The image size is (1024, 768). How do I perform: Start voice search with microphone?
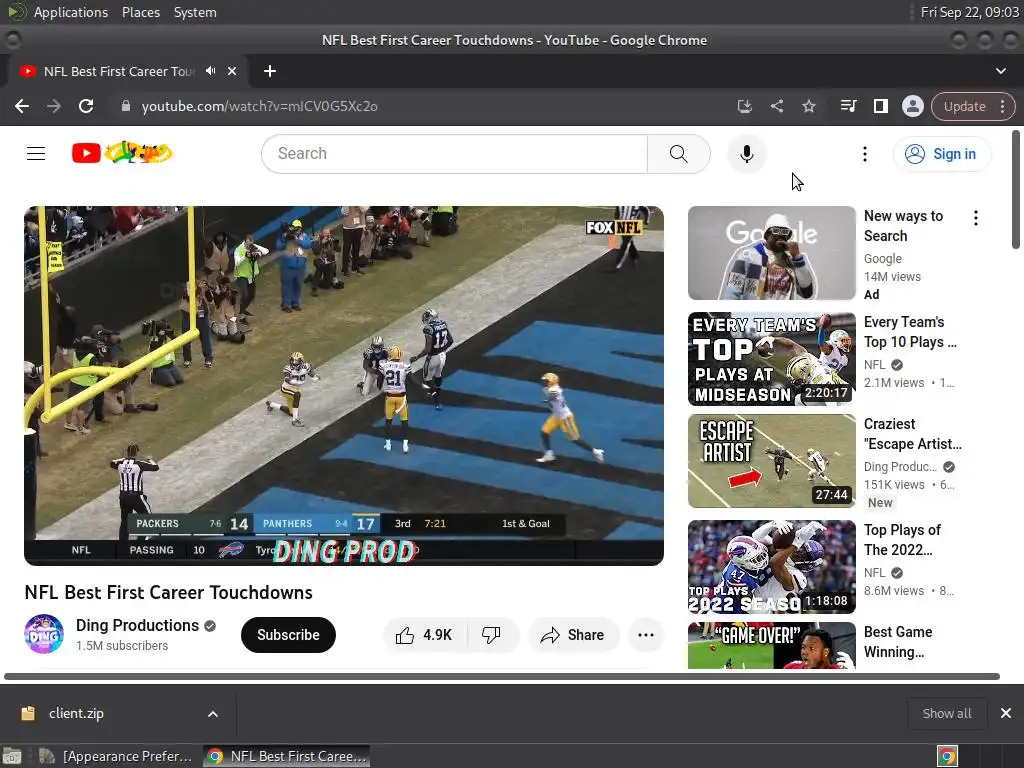pyautogui.click(x=746, y=153)
